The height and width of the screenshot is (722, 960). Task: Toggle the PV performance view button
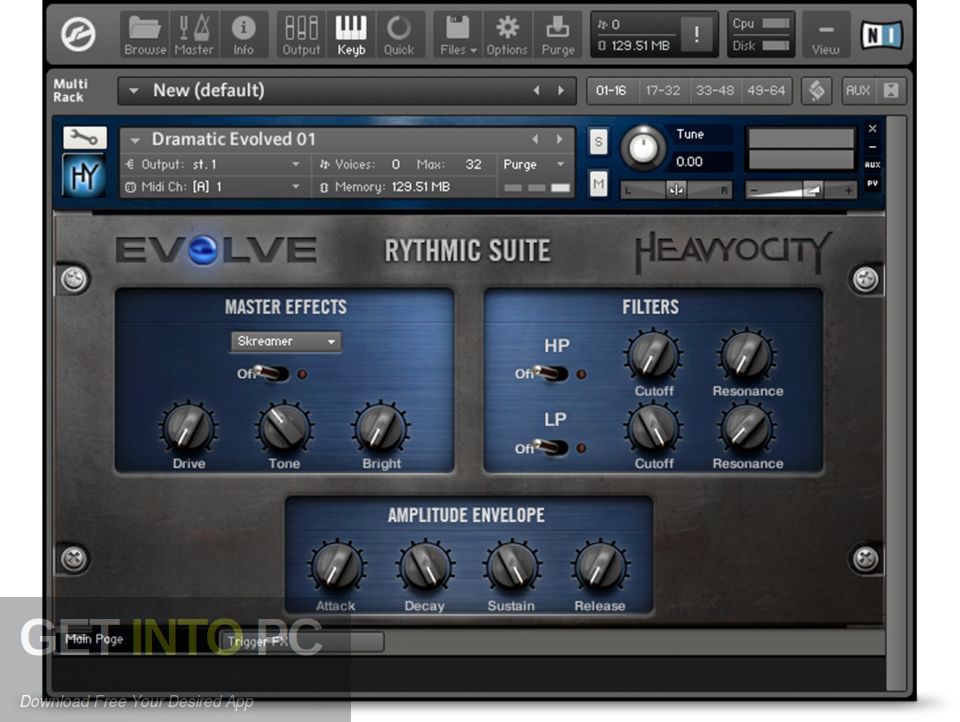pos(872,183)
